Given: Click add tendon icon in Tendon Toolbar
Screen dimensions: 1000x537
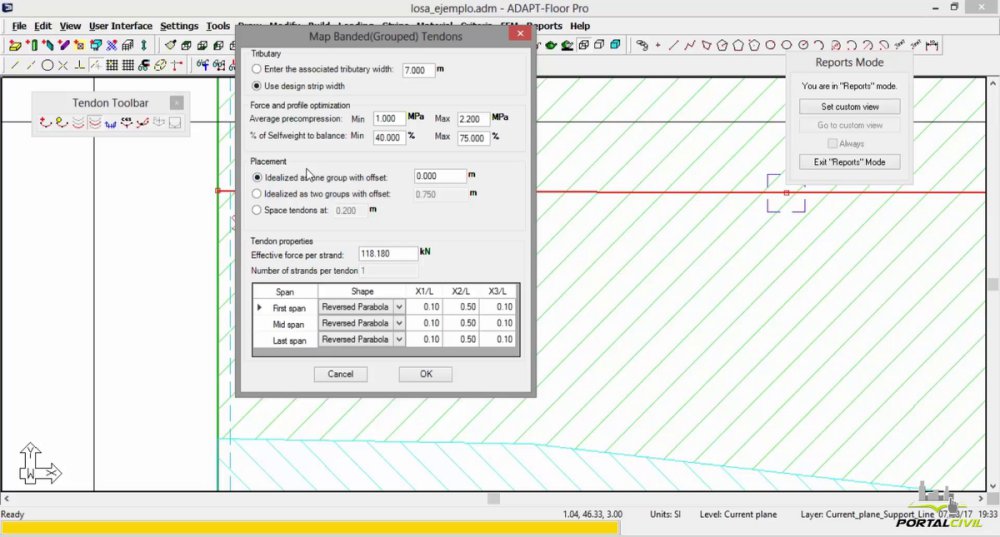Looking at the screenshot, I should [45, 122].
